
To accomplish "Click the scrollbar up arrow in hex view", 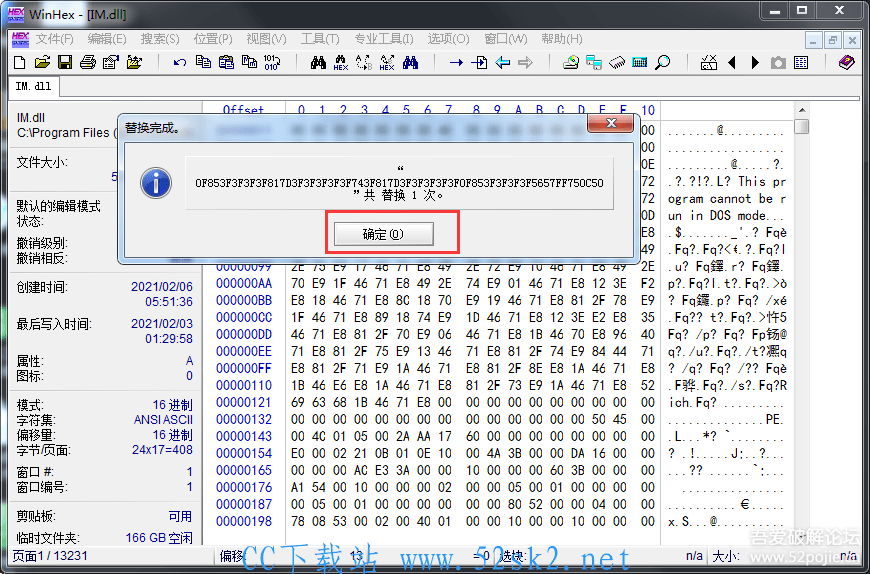I will pos(801,110).
